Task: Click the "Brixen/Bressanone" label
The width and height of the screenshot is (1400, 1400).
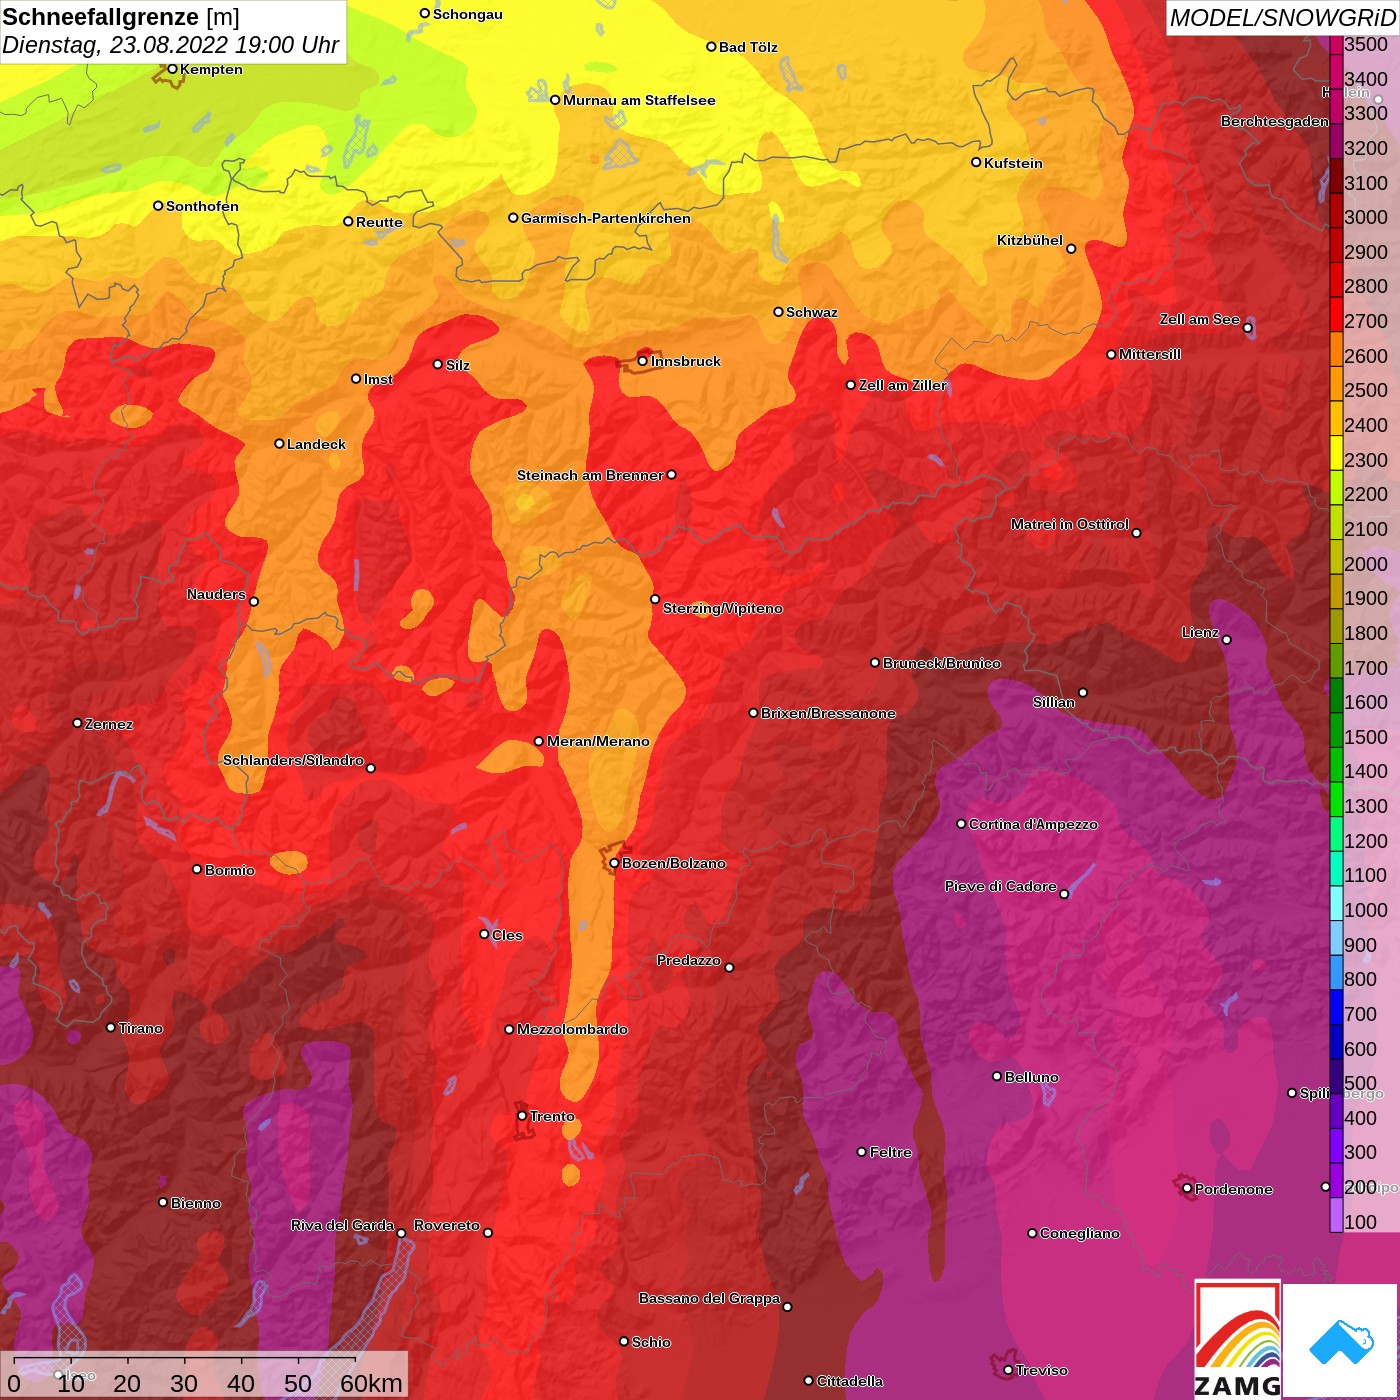Action: pyautogui.click(x=828, y=713)
